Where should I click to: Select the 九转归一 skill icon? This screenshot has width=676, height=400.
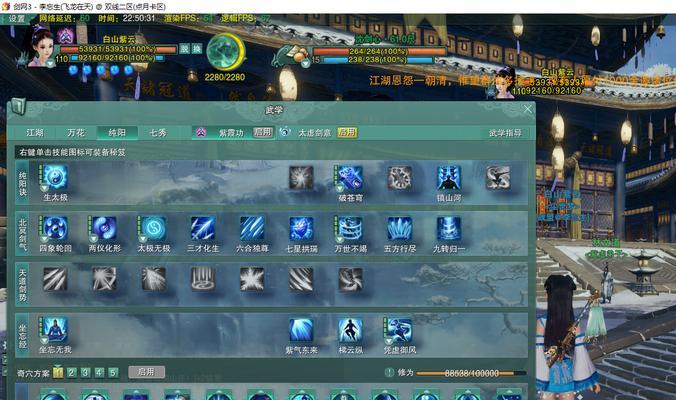pos(448,228)
